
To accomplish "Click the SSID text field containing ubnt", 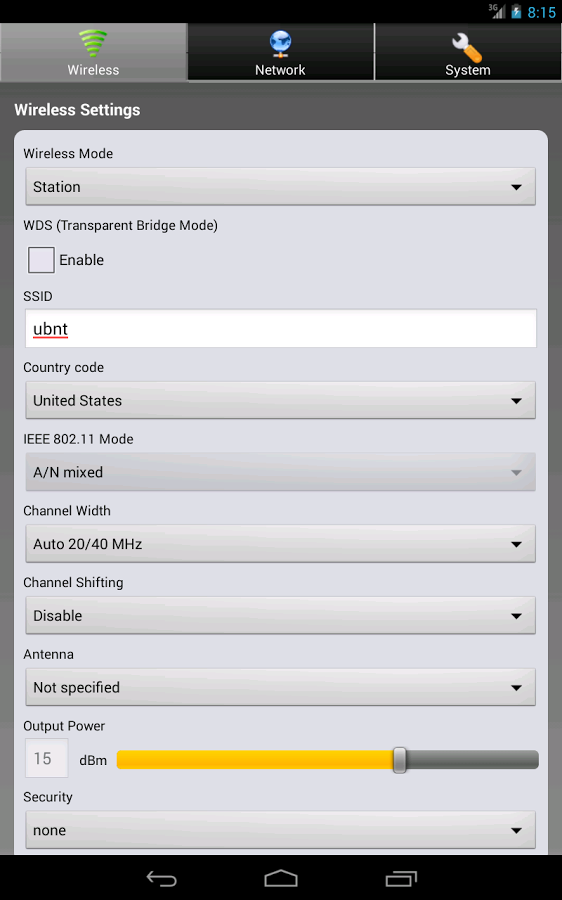I will pyautogui.click(x=281, y=328).
